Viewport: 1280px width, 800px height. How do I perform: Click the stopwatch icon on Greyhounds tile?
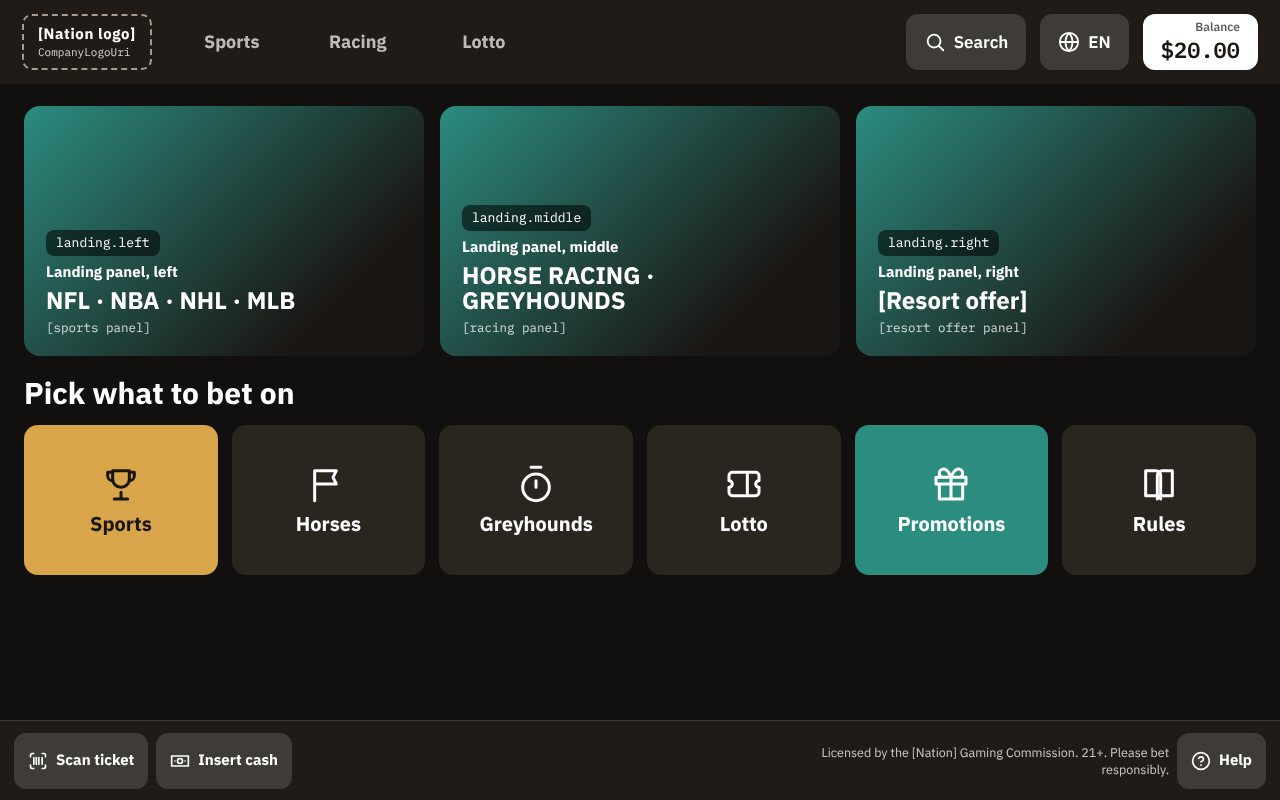click(536, 485)
